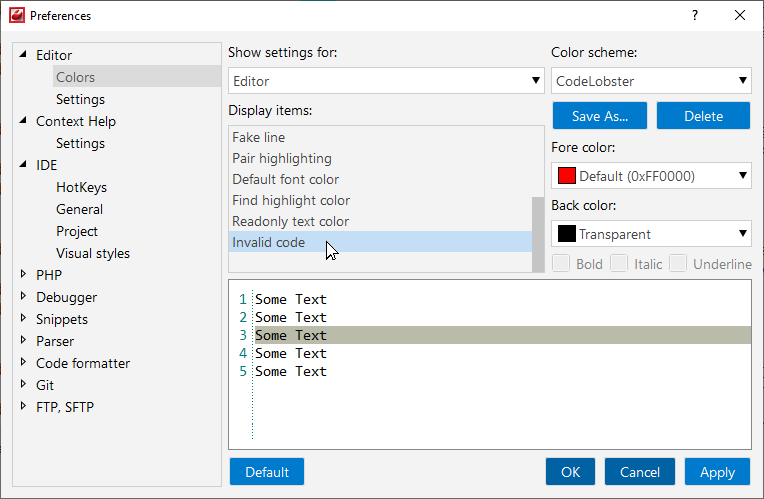
Task: Open the Show settings for dropdown
Action: [x=386, y=80]
